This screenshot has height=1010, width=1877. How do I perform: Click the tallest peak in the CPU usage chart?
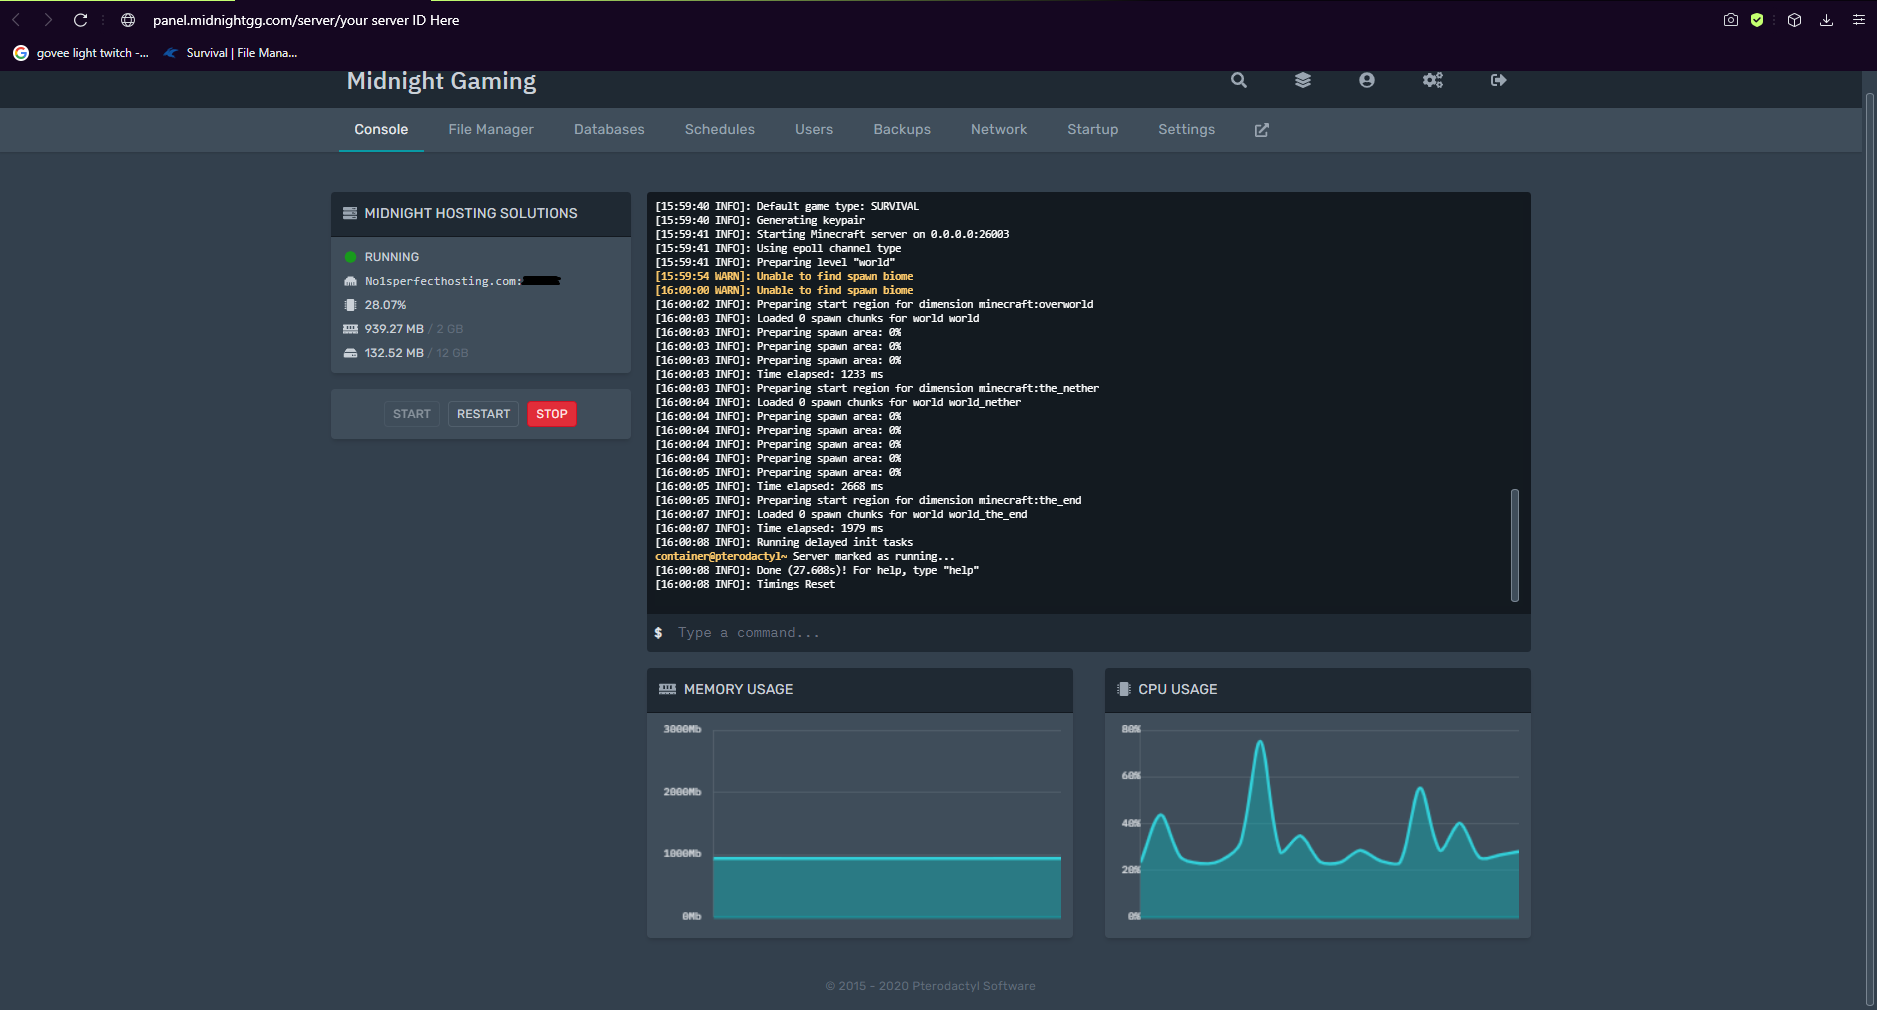(1260, 743)
